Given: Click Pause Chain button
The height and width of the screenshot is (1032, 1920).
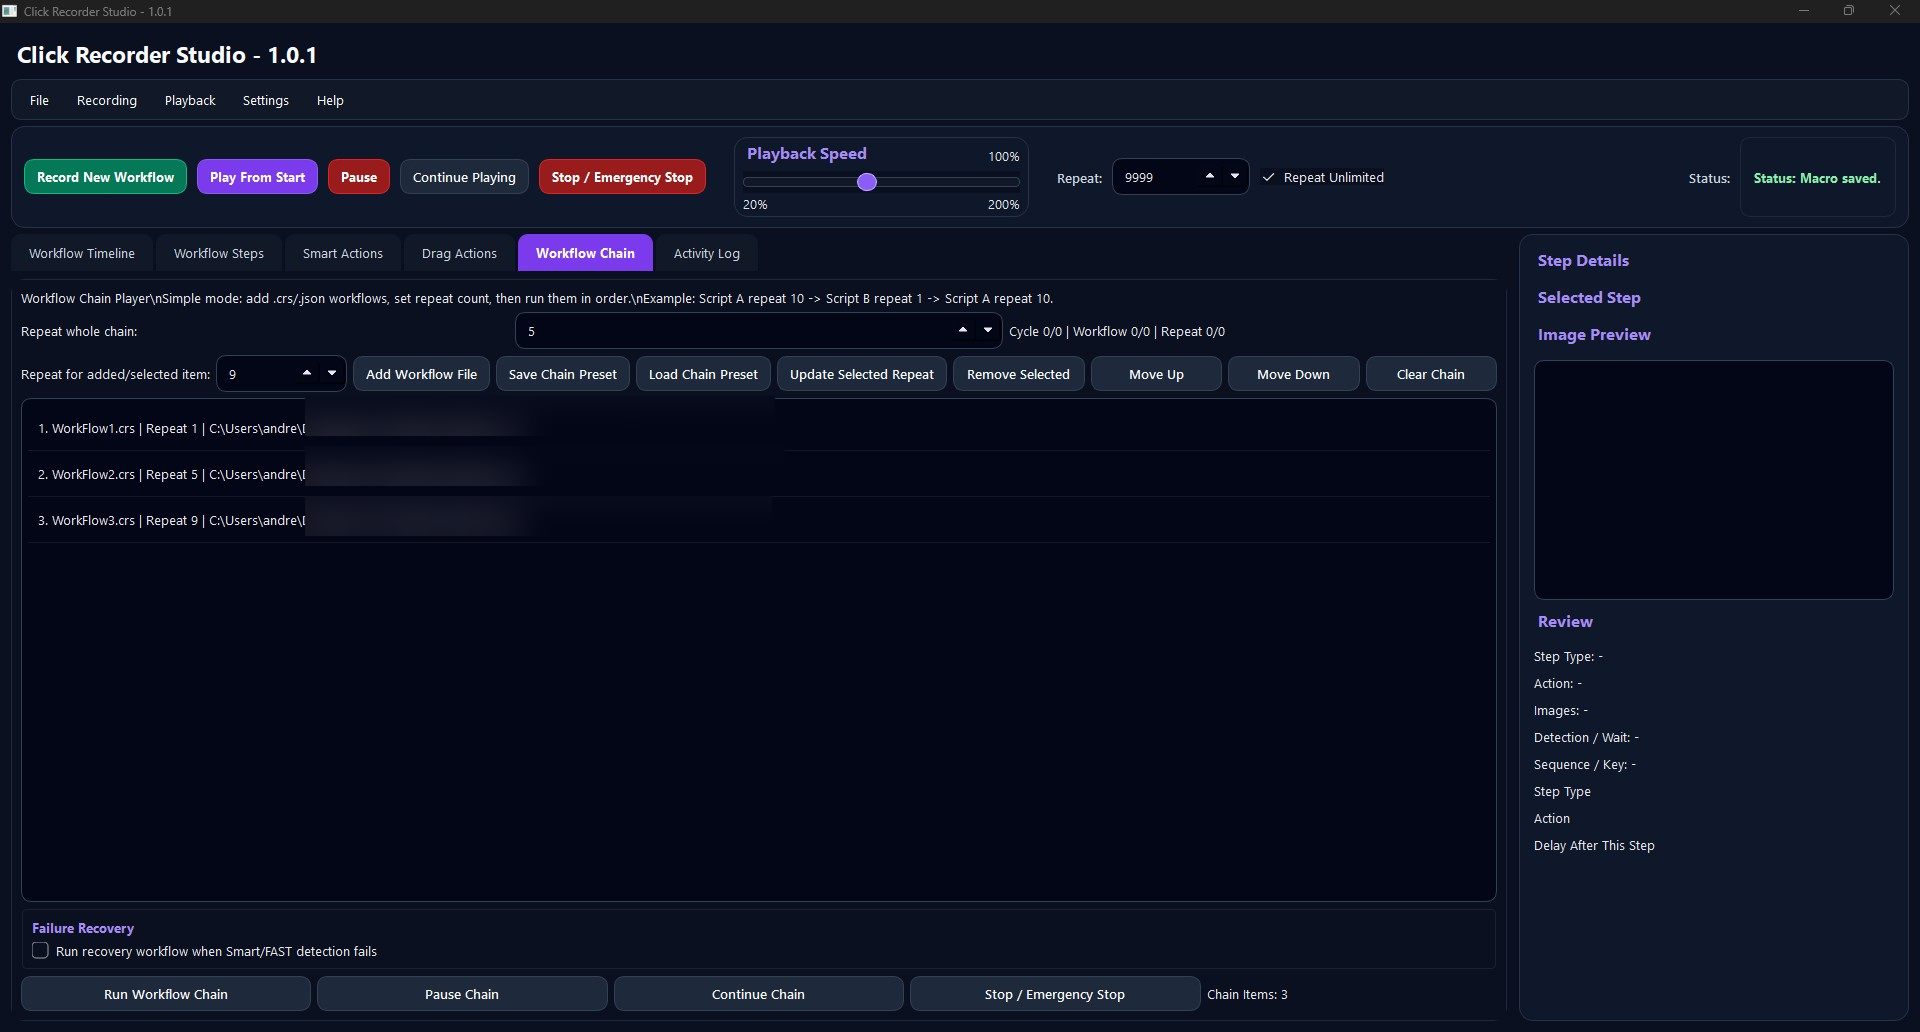Looking at the screenshot, I should point(462,994).
